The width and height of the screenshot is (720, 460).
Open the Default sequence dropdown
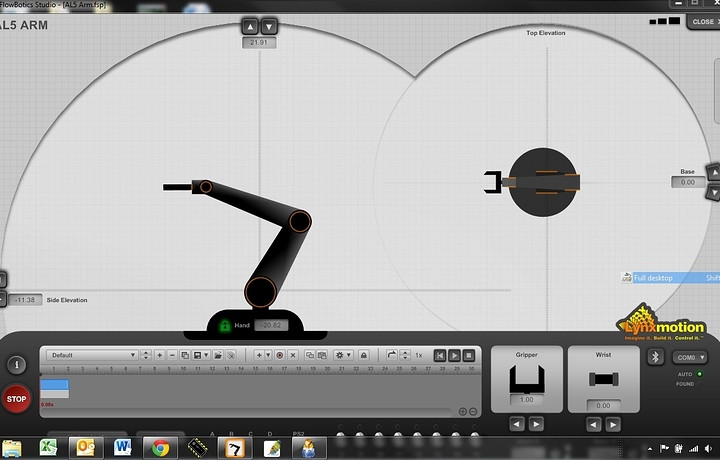click(92, 355)
